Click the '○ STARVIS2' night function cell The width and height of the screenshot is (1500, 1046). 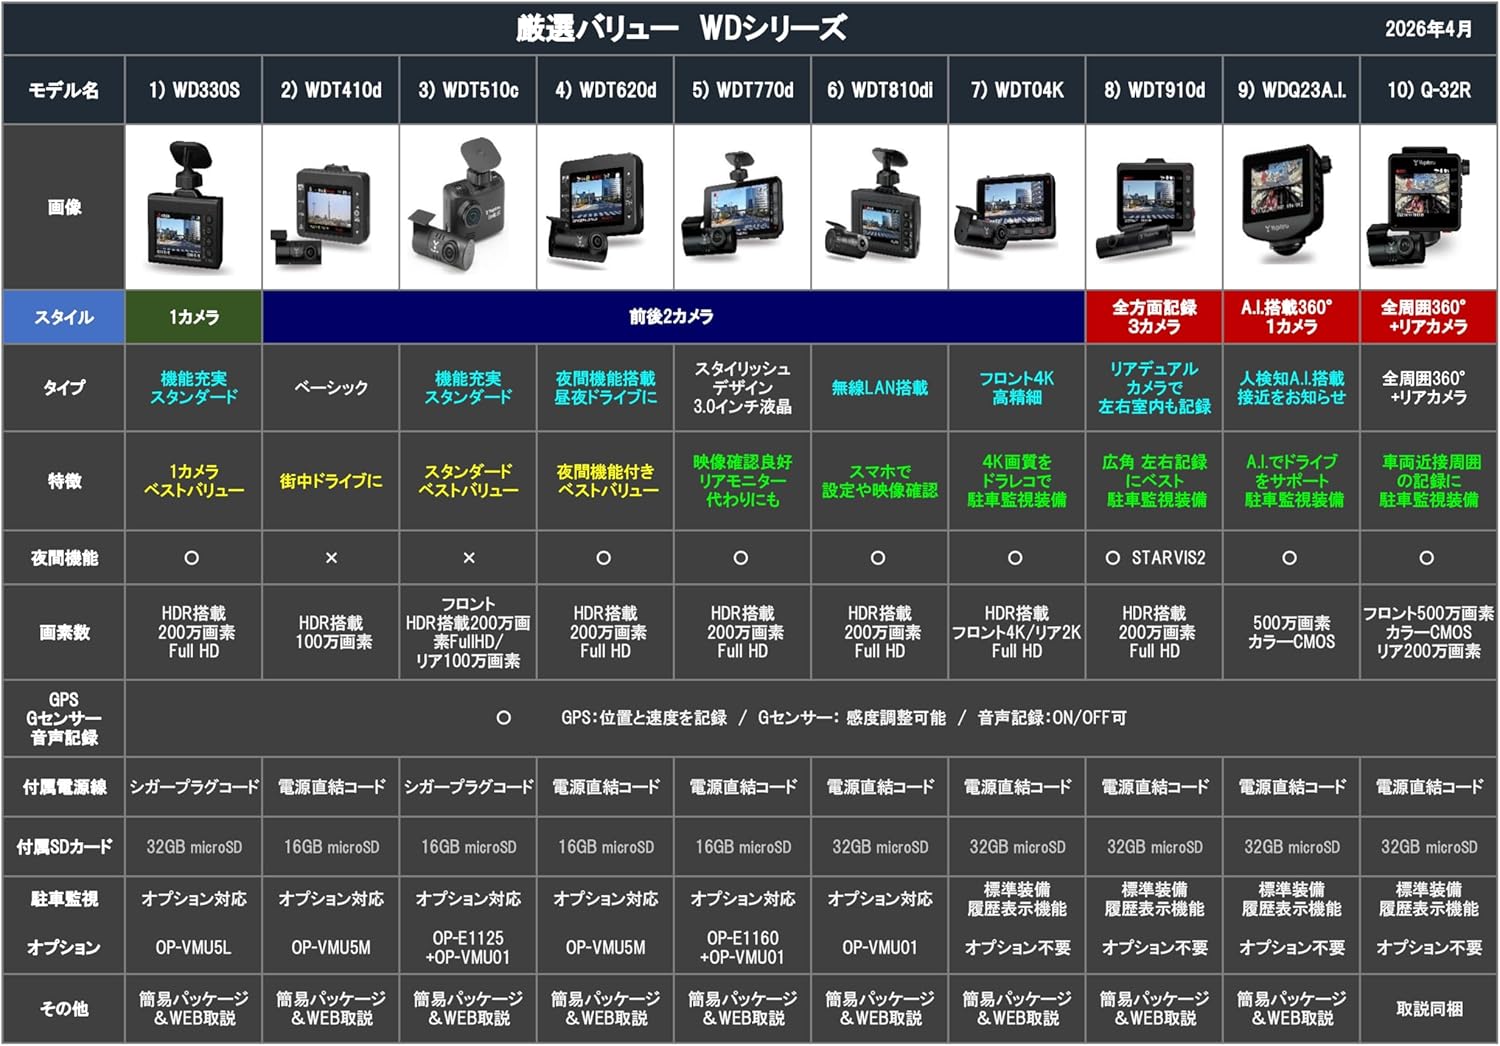pyautogui.click(x=1154, y=558)
